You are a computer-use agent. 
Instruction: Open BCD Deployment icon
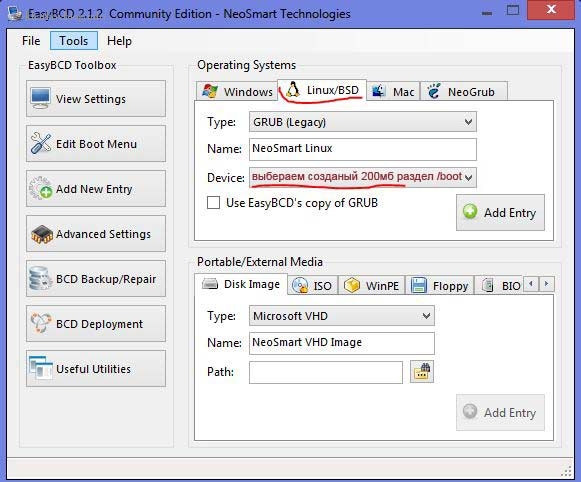tap(41, 323)
